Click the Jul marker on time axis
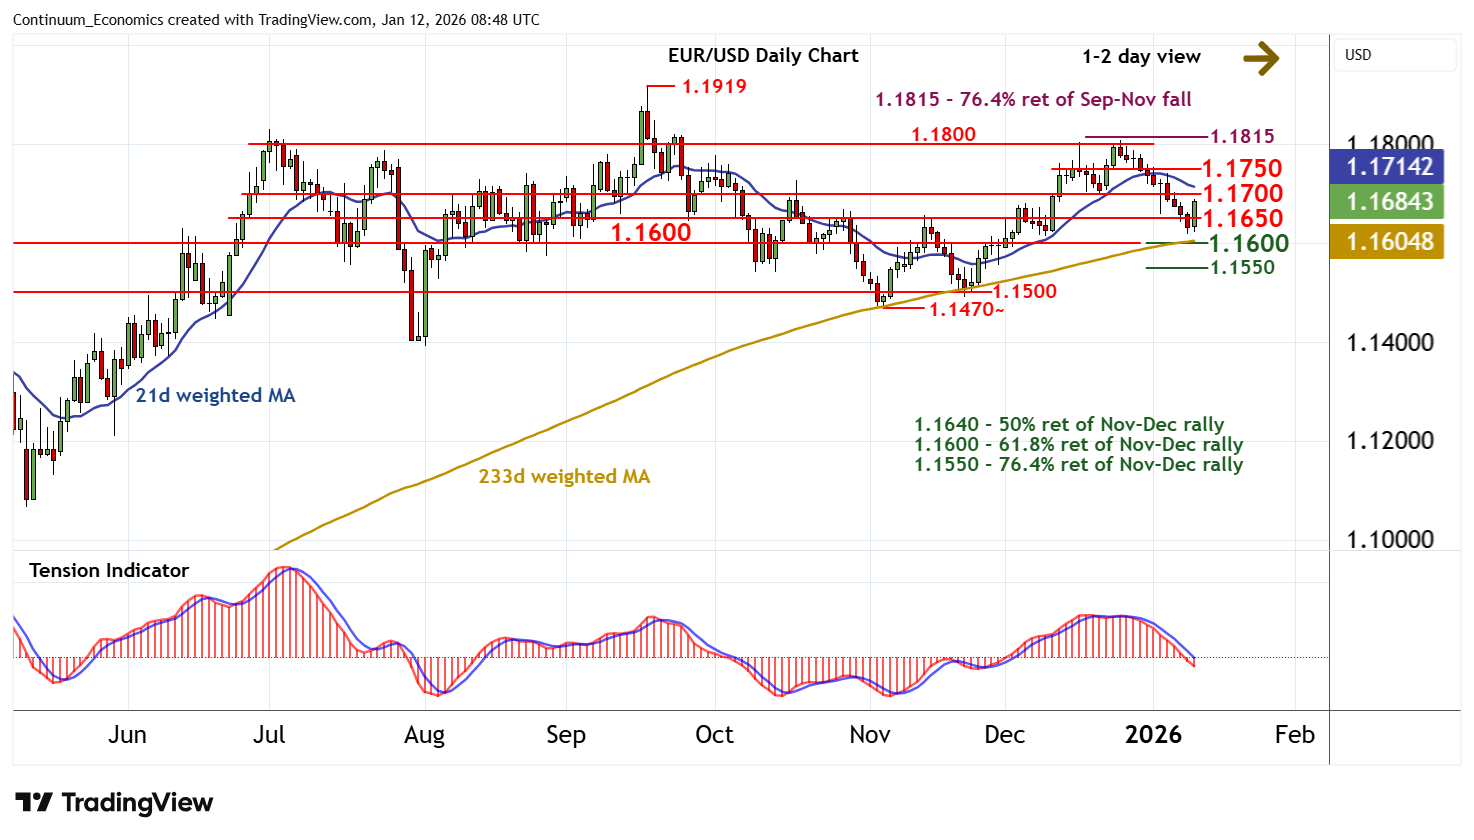 coord(269,735)
